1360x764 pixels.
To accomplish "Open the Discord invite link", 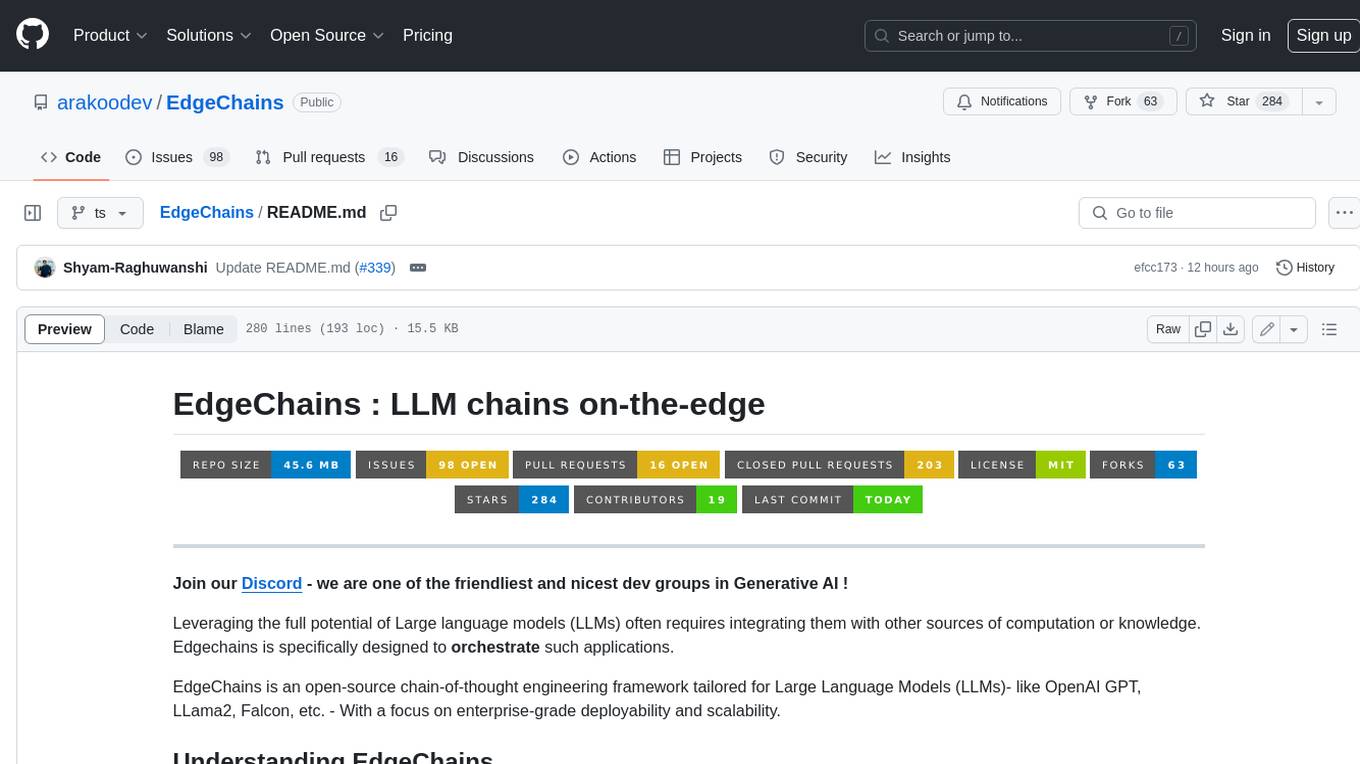I will (x=271, y=583).
